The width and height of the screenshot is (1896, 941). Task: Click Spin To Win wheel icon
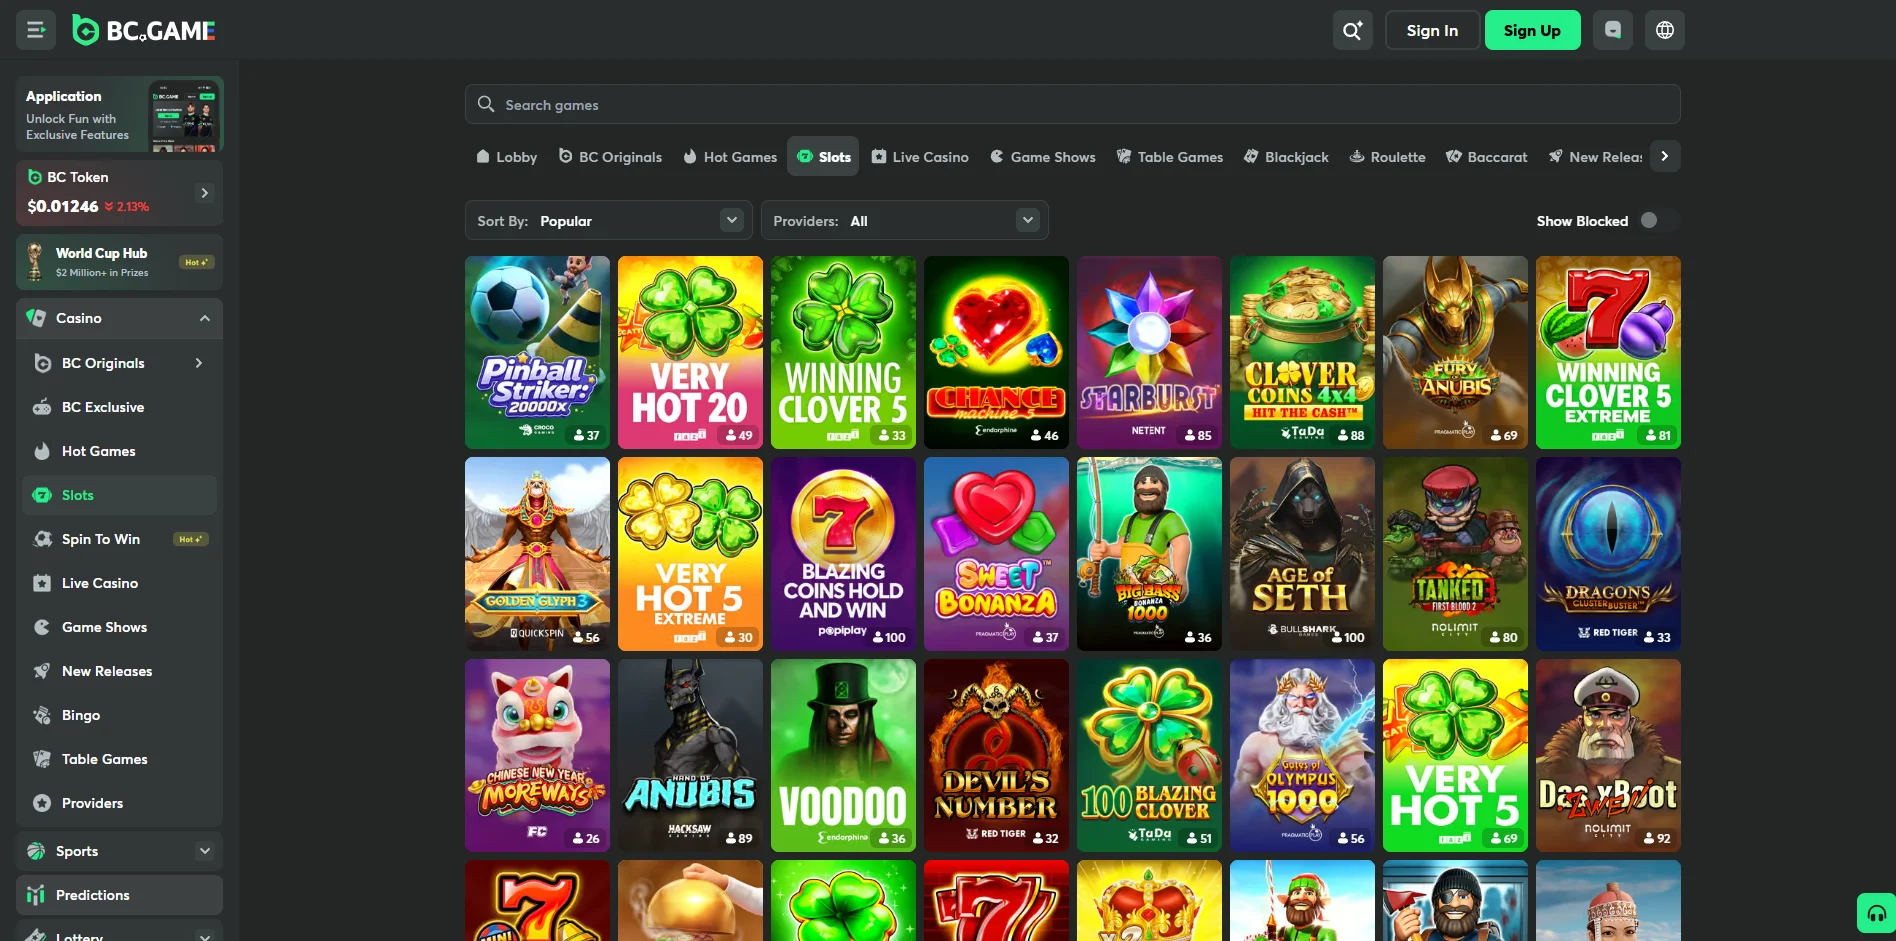click(42, 539)
